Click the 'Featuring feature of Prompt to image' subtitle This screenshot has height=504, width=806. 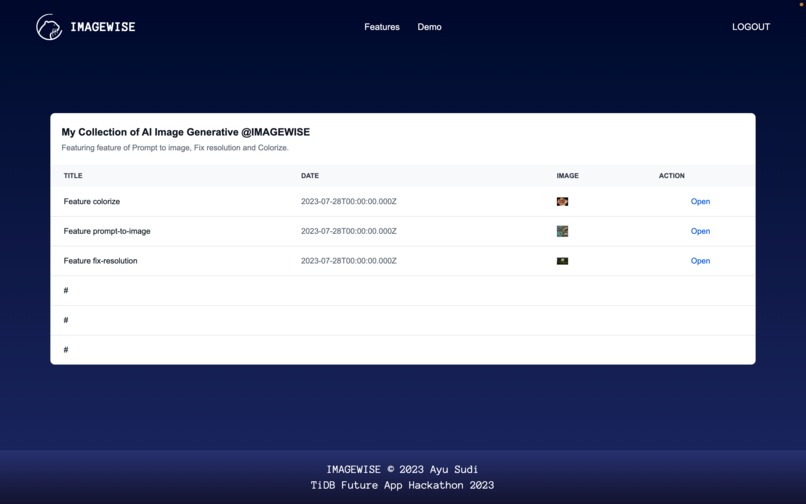pos(175,148)
